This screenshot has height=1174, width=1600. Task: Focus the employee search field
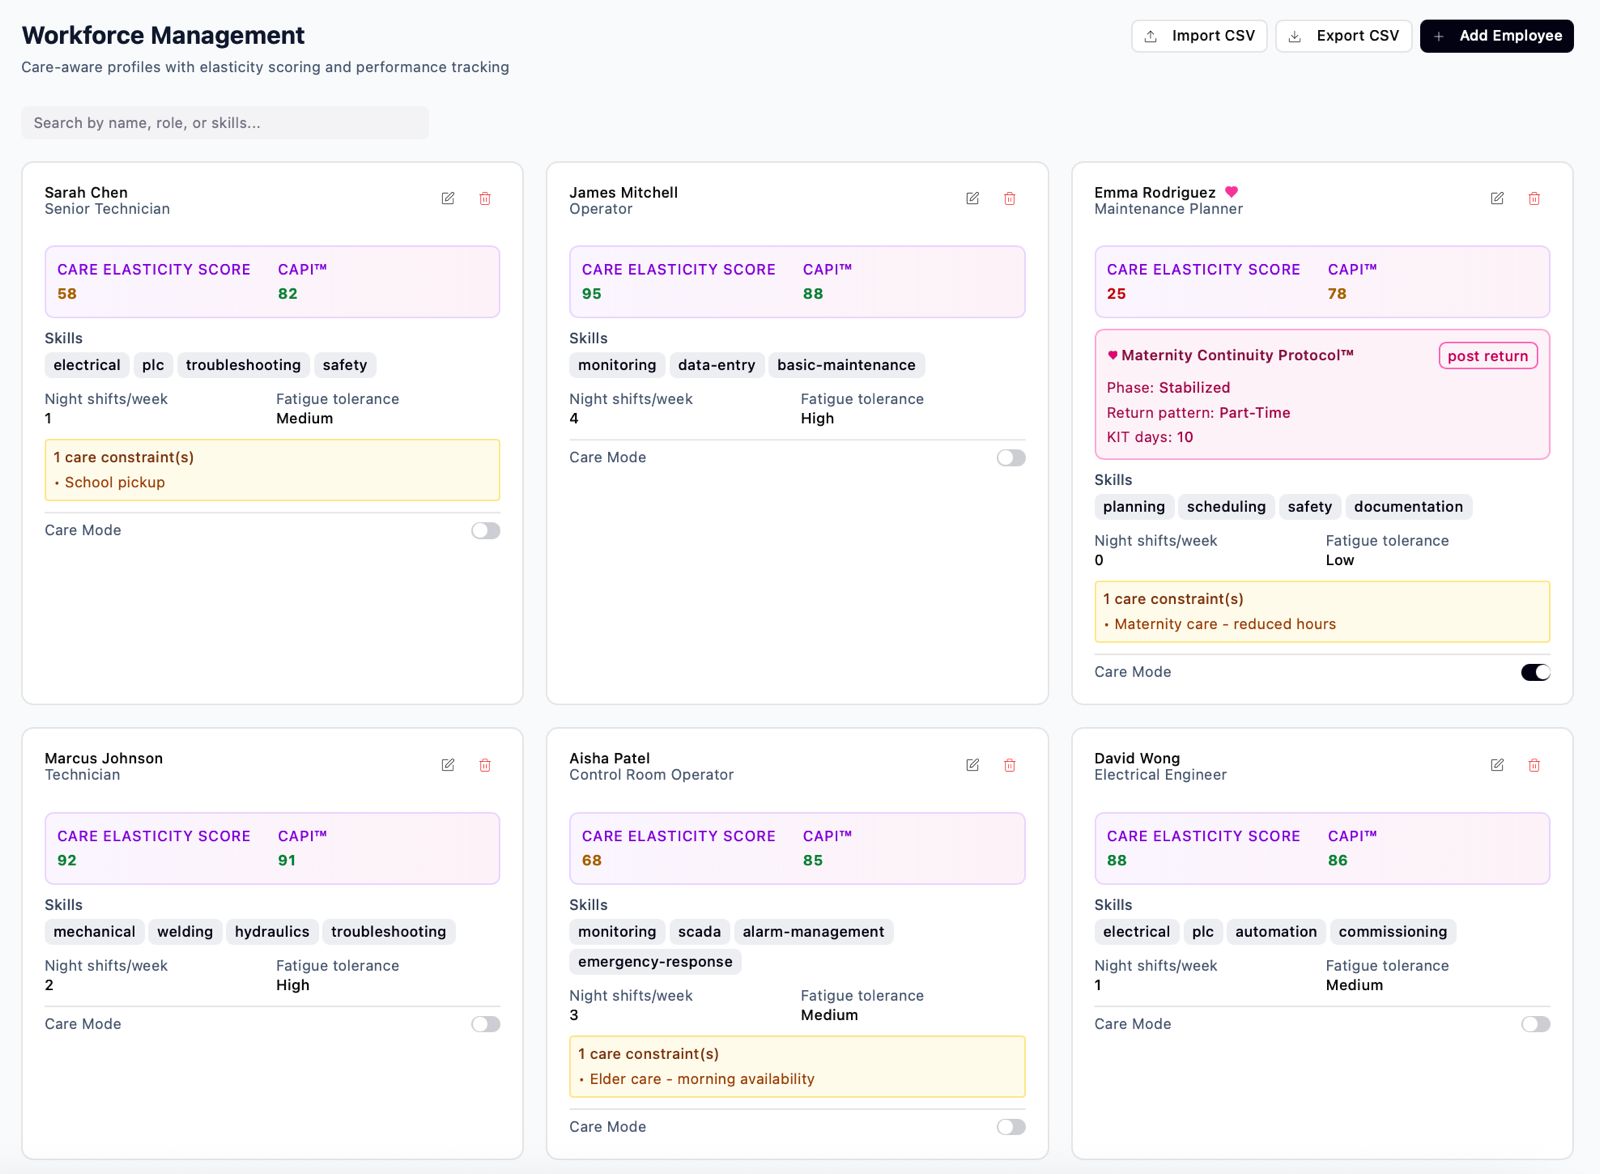(x=225, y=123)
